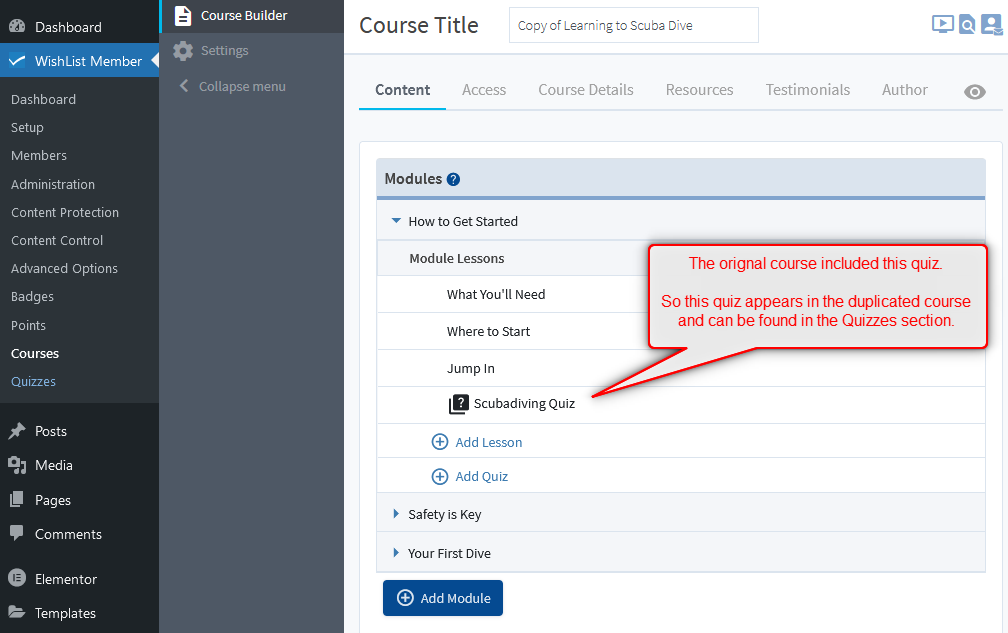Image resolution: width=1008 pixels, height=633 pixels.
Task: Expand the Safety is Key module
Action: click(396, 514)
